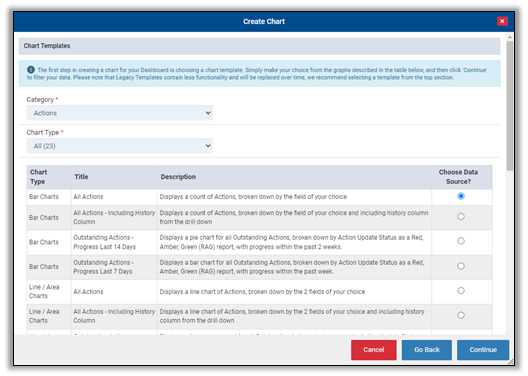
Task: Click the Go Back button
Action: pos(427,350)
